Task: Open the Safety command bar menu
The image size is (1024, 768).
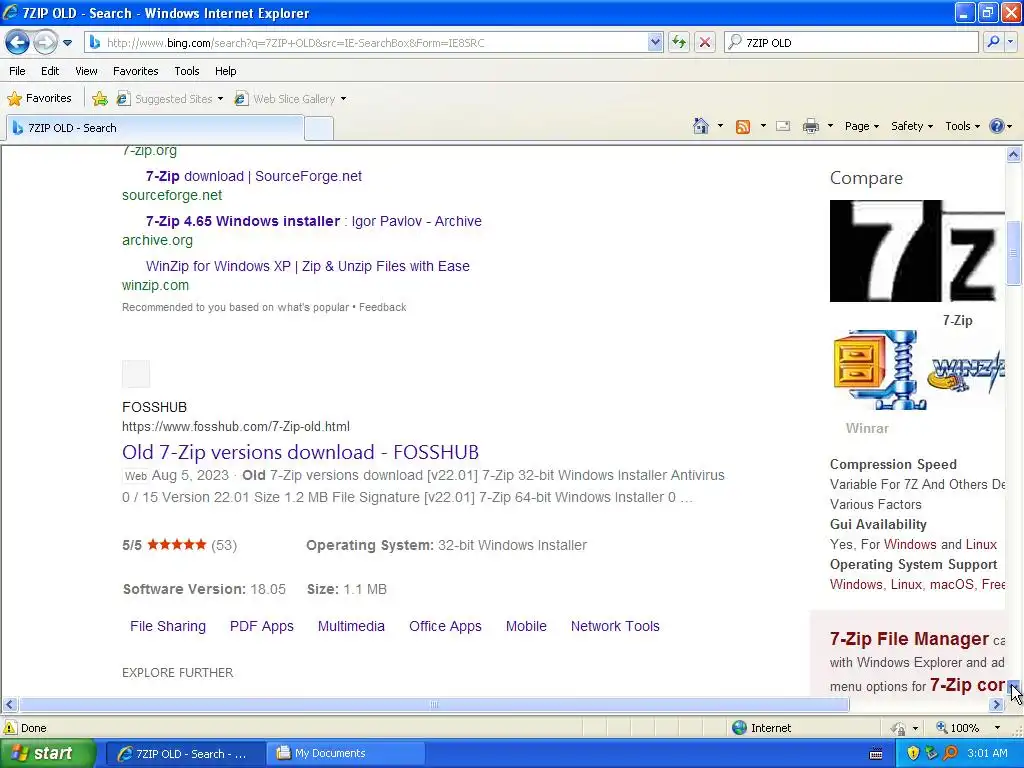Action: point(912,126)
